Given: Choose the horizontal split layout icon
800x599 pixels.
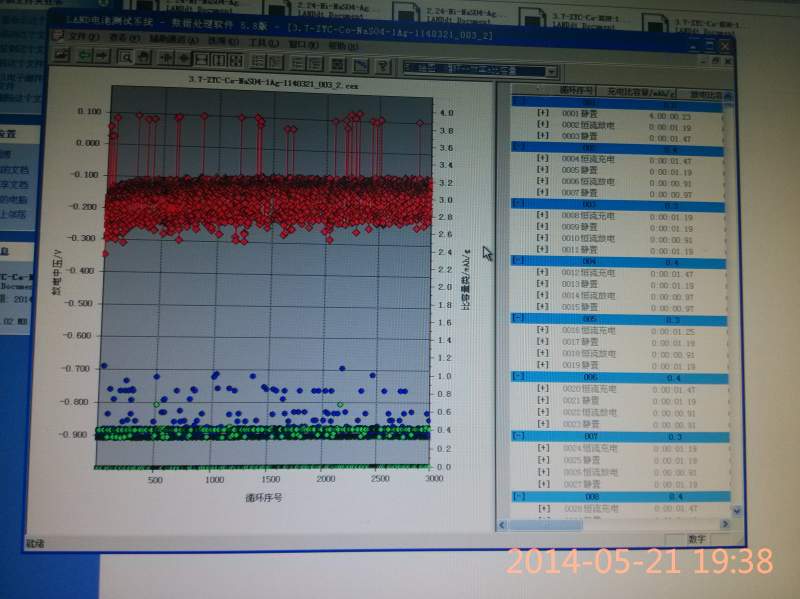Looking at the screenshot, I should click(x=202, y=60).
